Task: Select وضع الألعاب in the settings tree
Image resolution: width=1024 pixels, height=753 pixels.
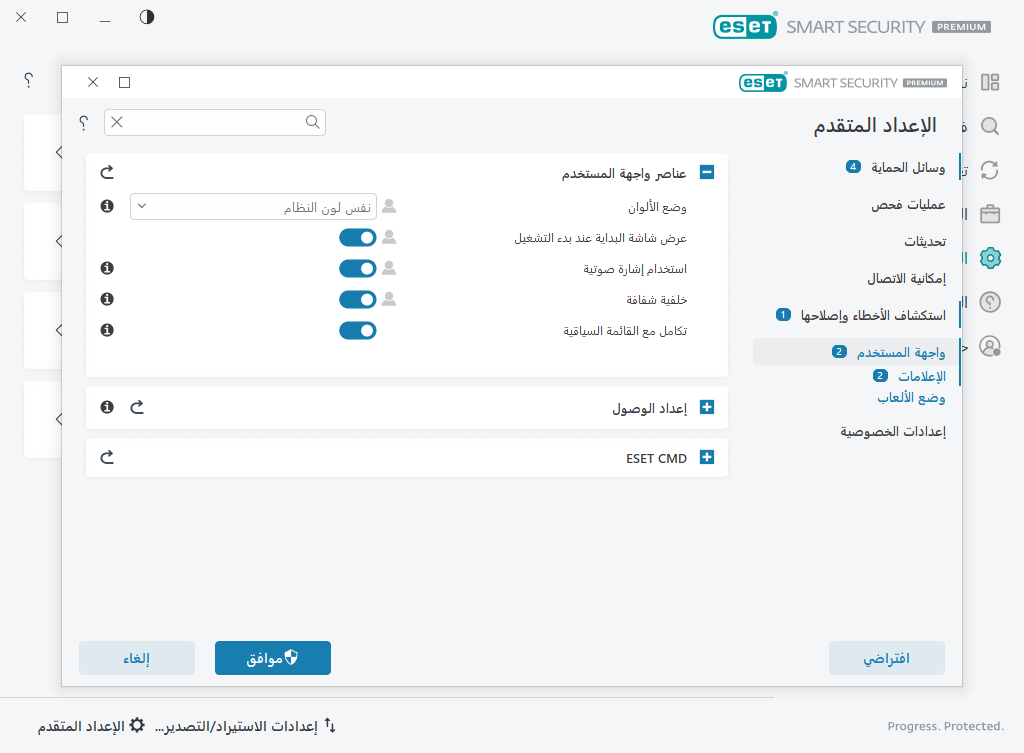Action: pyautogui.click(x=911, y=397)
